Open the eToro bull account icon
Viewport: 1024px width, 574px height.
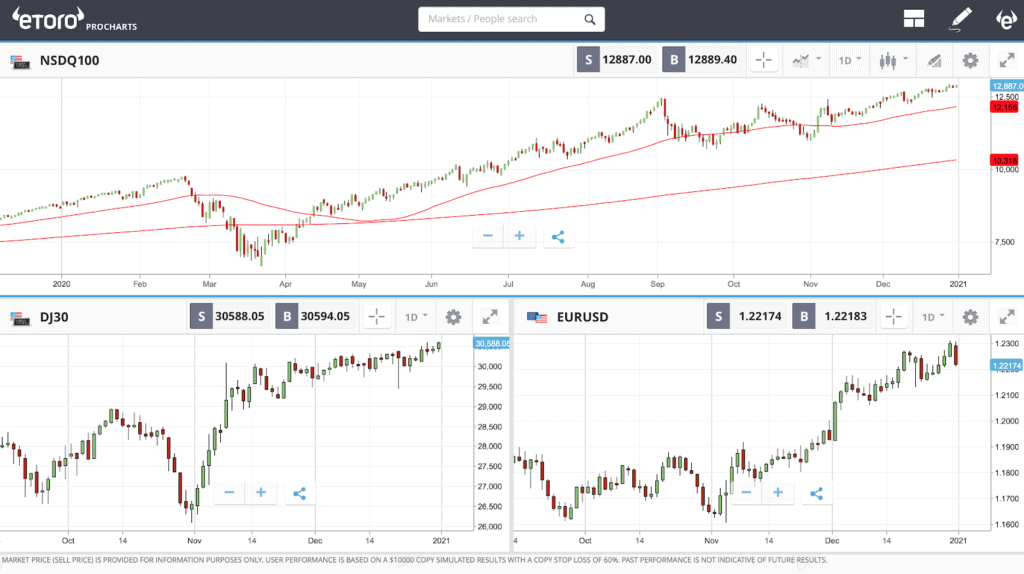(x=1006, y=20)
